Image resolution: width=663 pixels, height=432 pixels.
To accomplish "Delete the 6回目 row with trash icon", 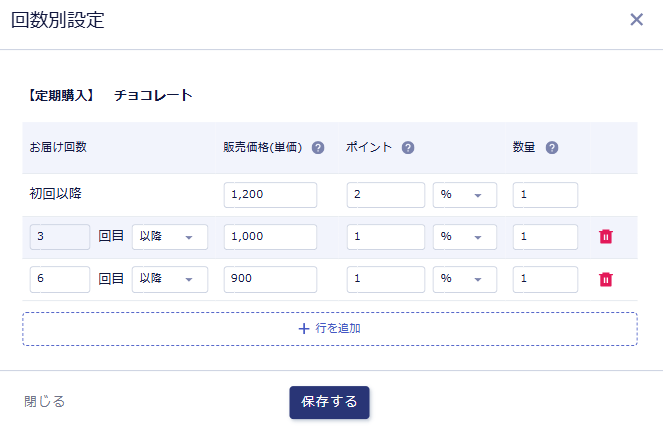I will (x=605, y=279).
